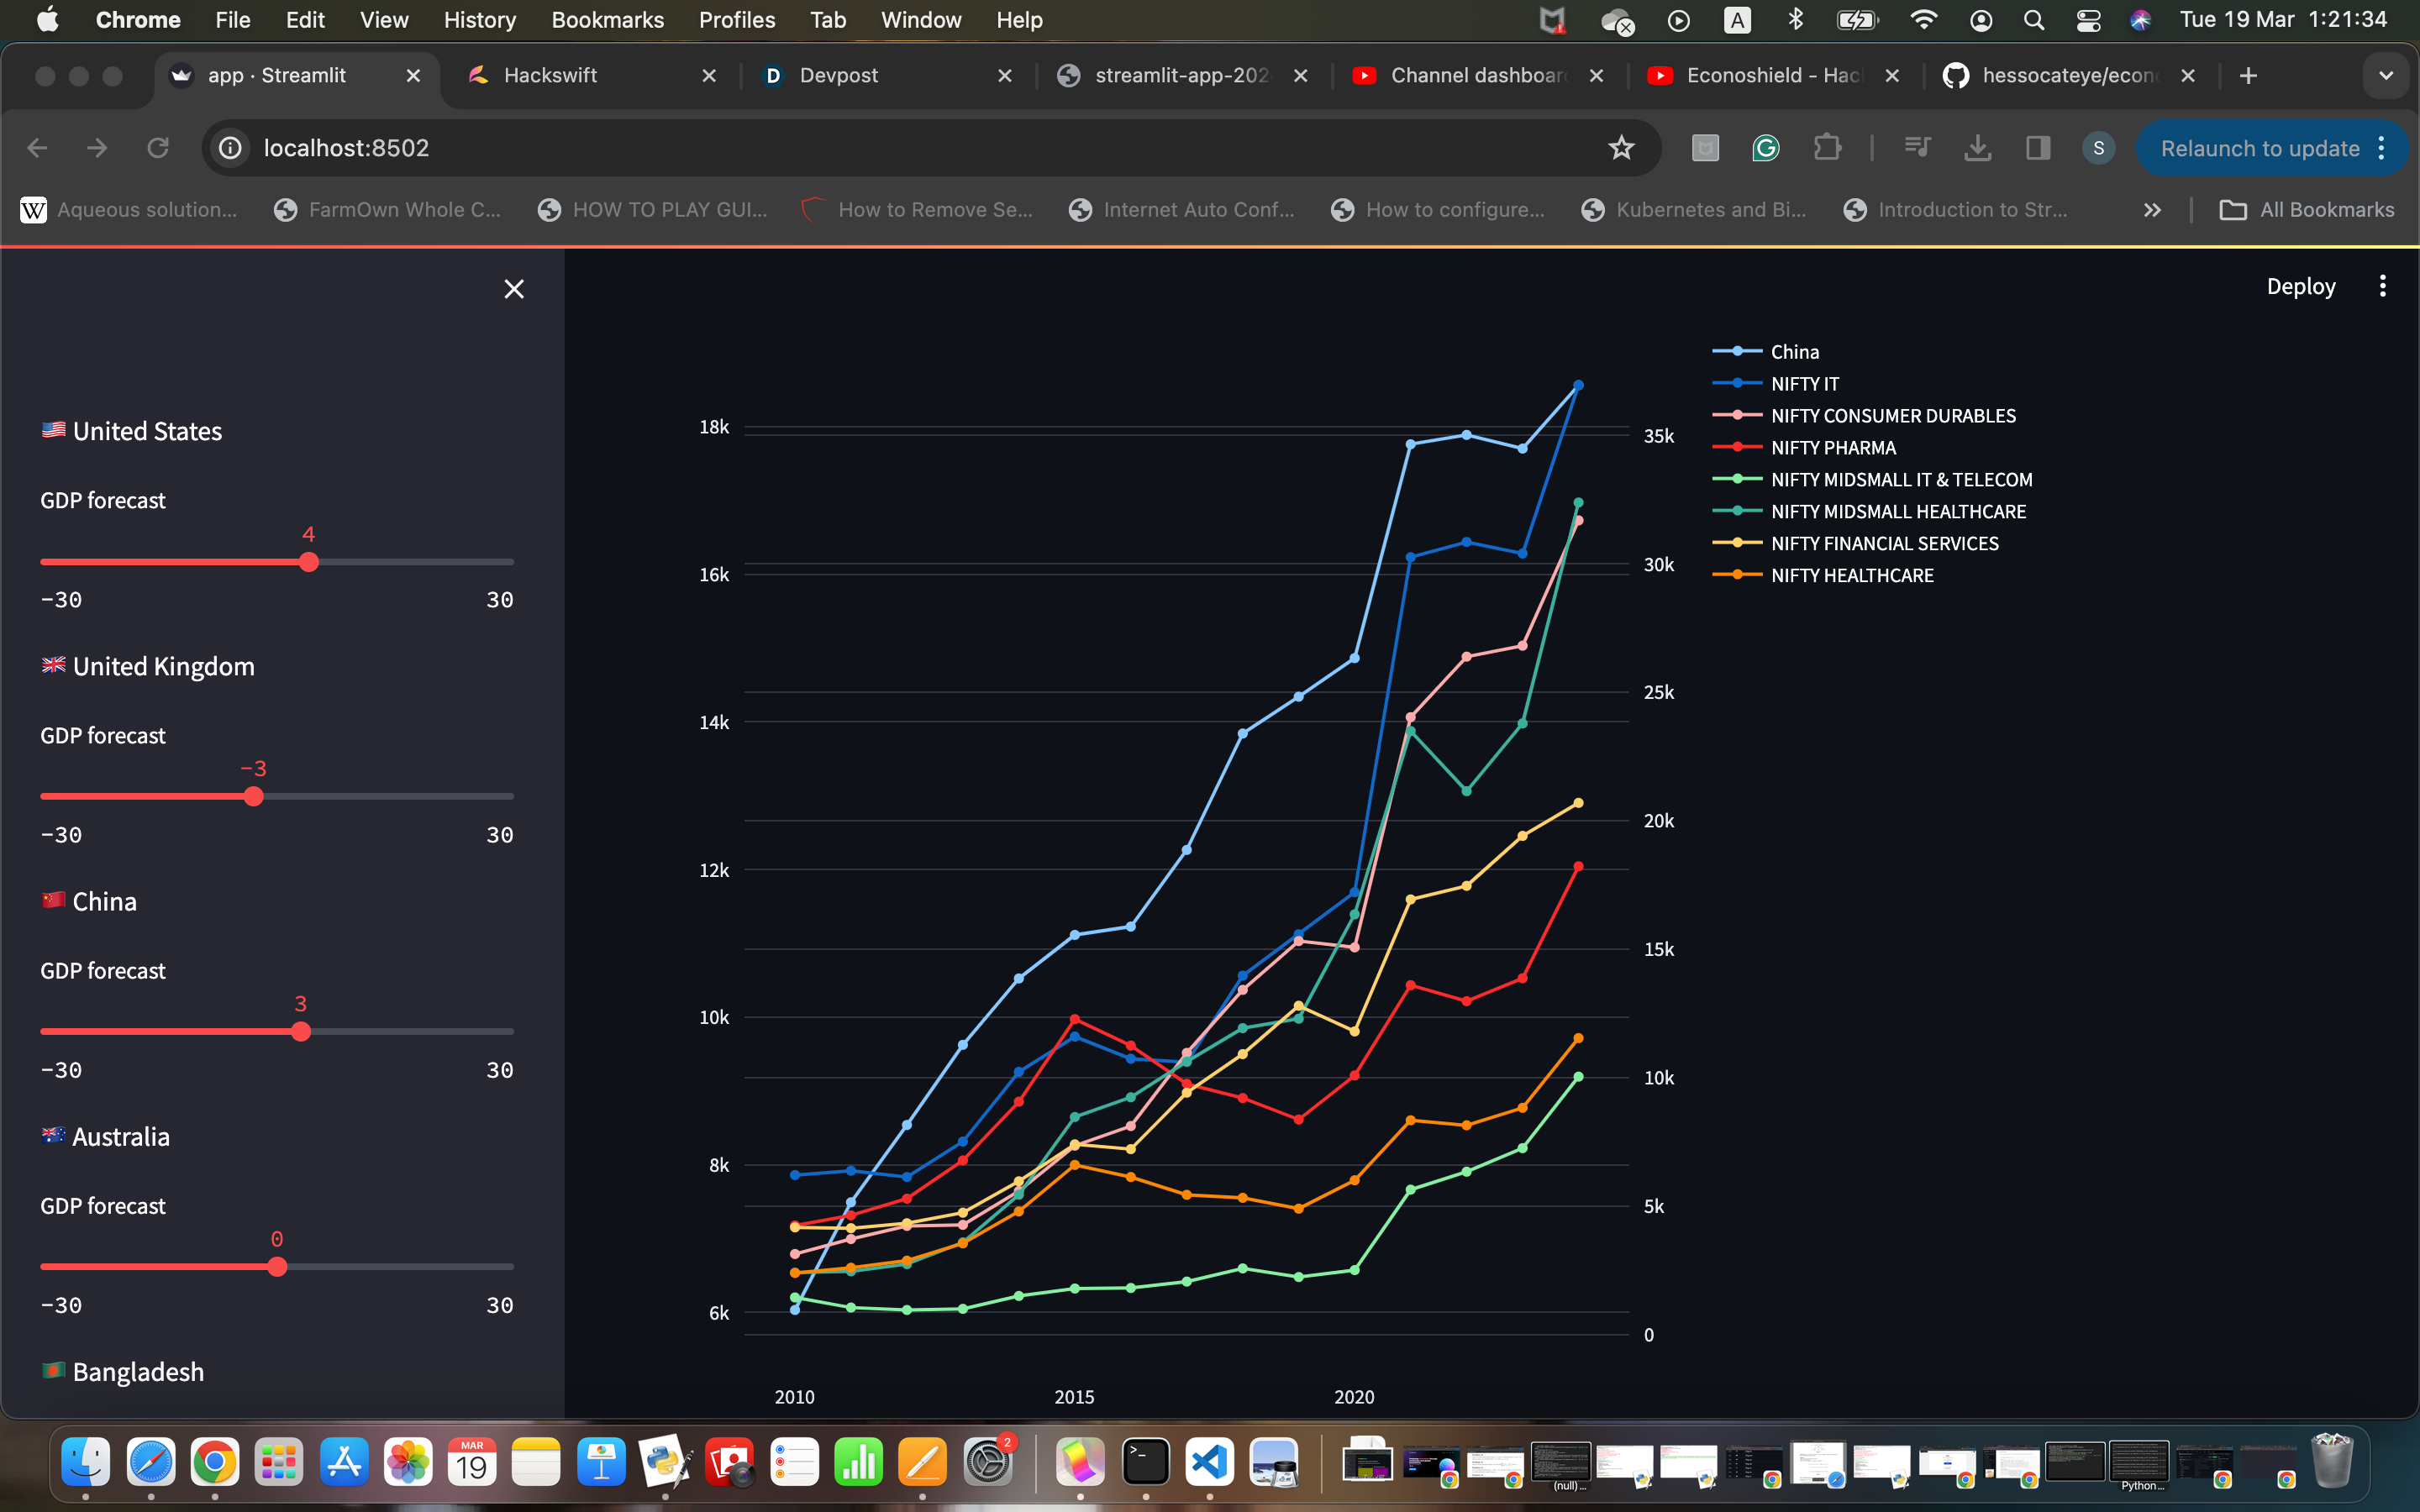Click the Grammarly extension icon

1766,148
